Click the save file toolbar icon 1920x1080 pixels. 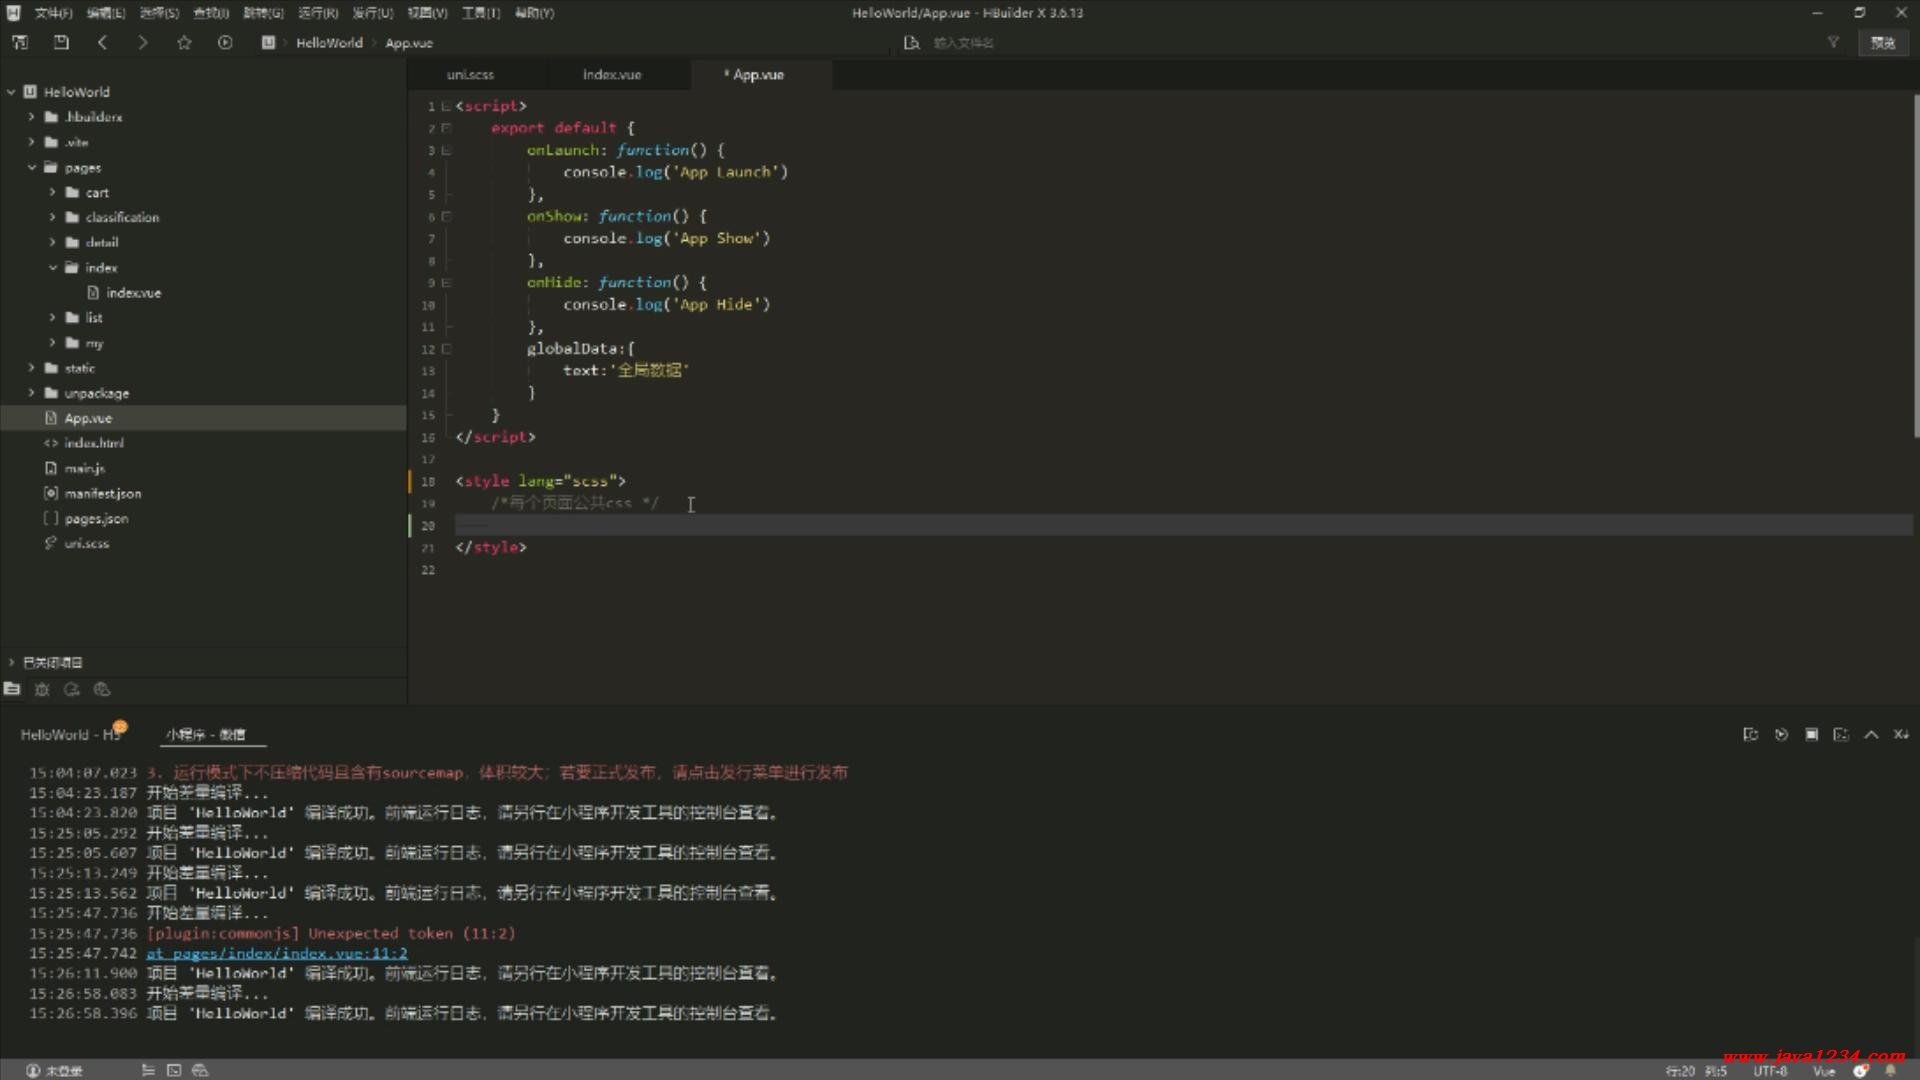coord(61,42)
